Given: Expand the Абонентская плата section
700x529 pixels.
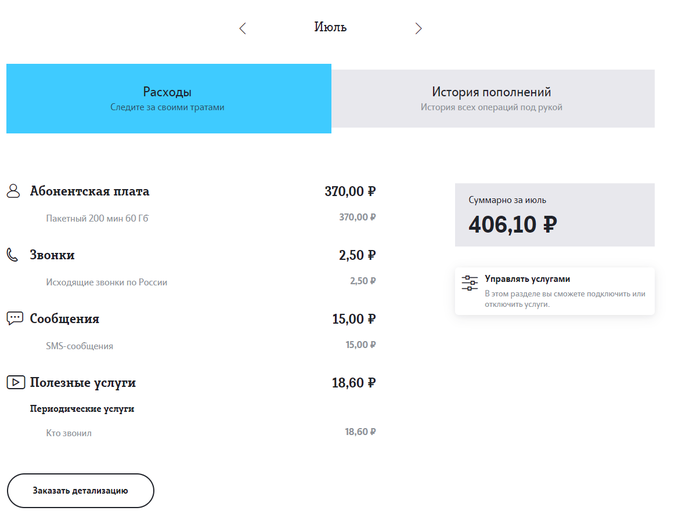Looking at the screenshot, I should [x=90, y=191].
